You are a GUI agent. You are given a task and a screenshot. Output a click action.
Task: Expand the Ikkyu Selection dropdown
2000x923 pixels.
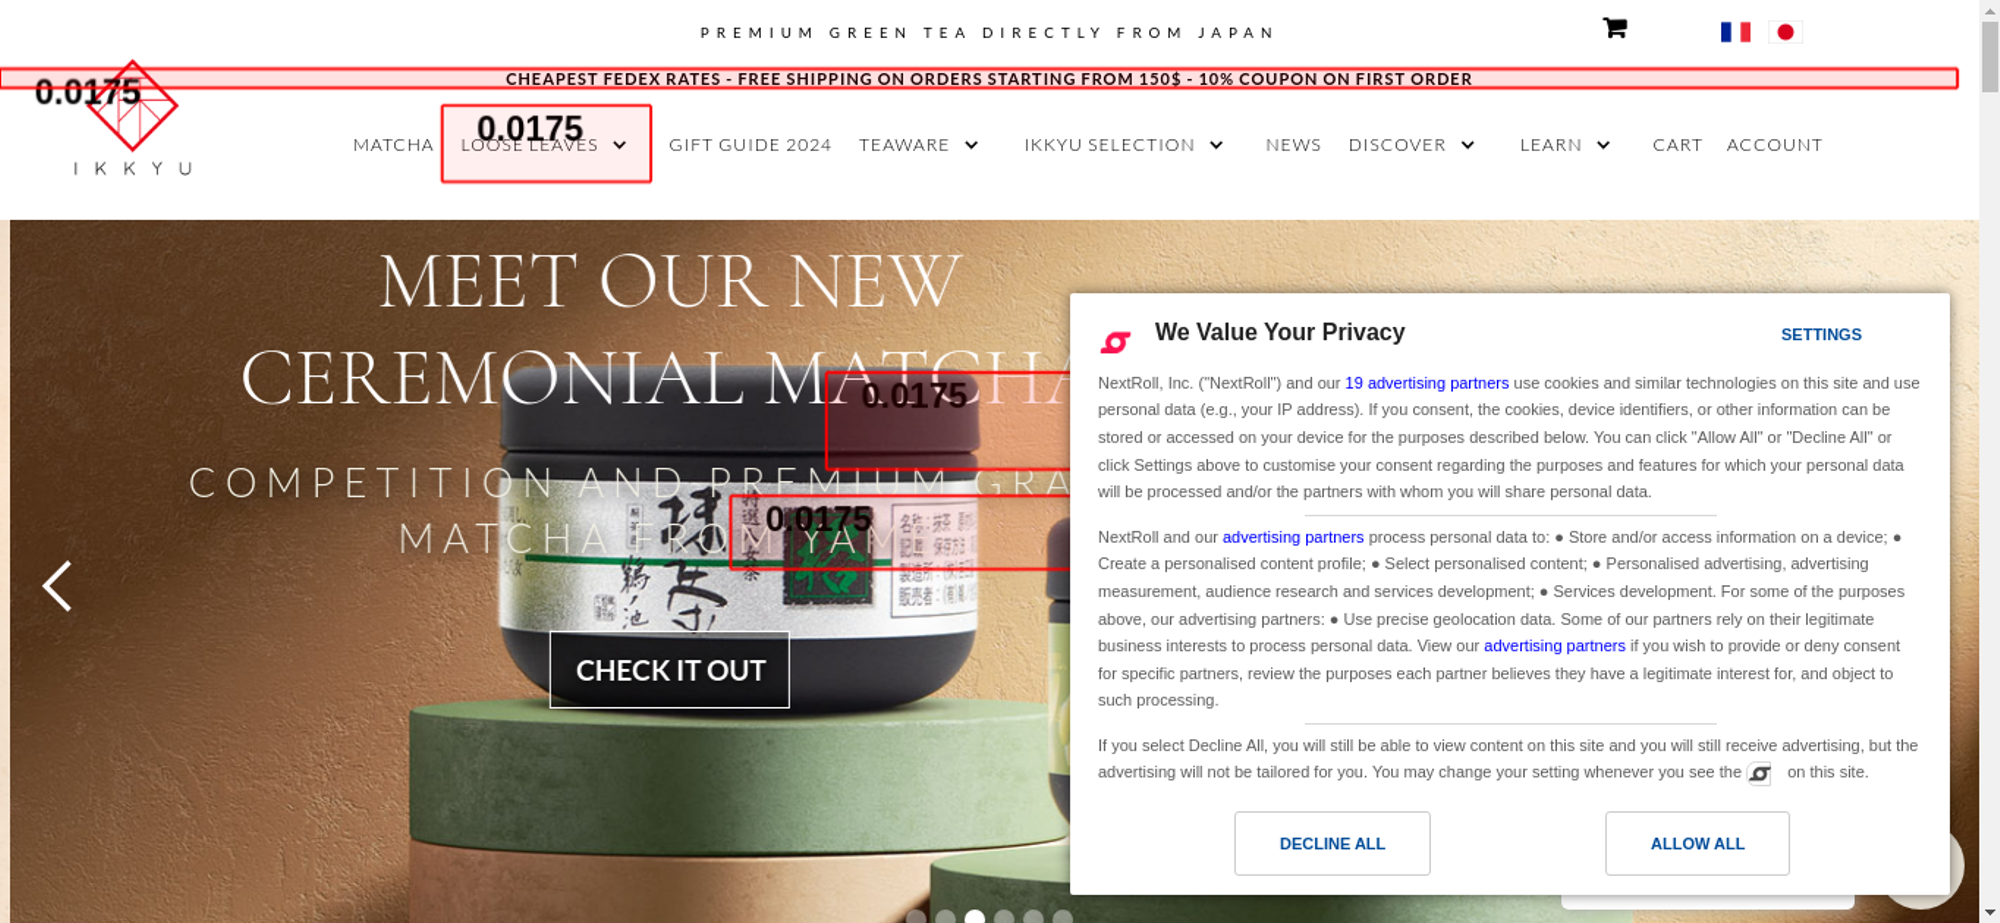coord(1216,145)
